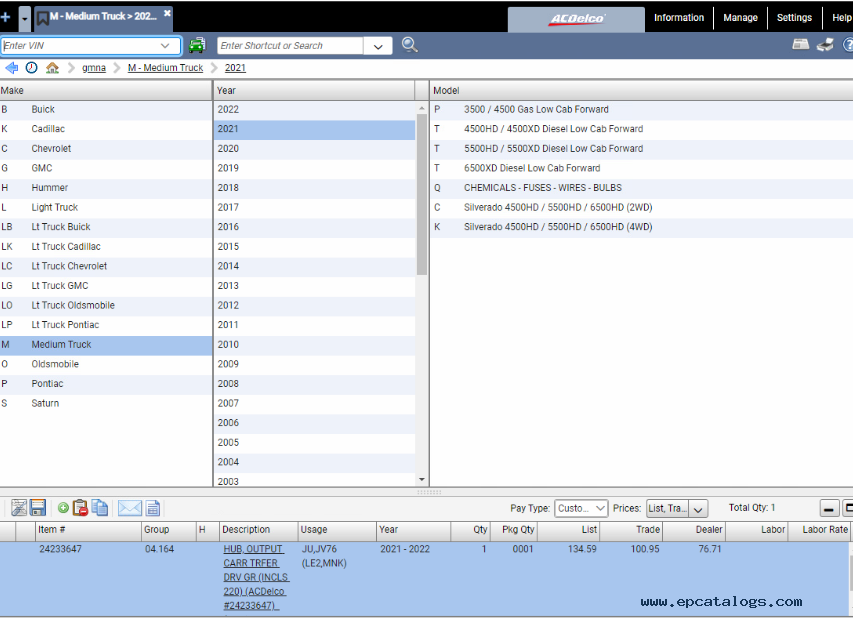Click the Item # column header
Image resolution: width=853 pixels, height=618 pixels.
coord(88,530)
